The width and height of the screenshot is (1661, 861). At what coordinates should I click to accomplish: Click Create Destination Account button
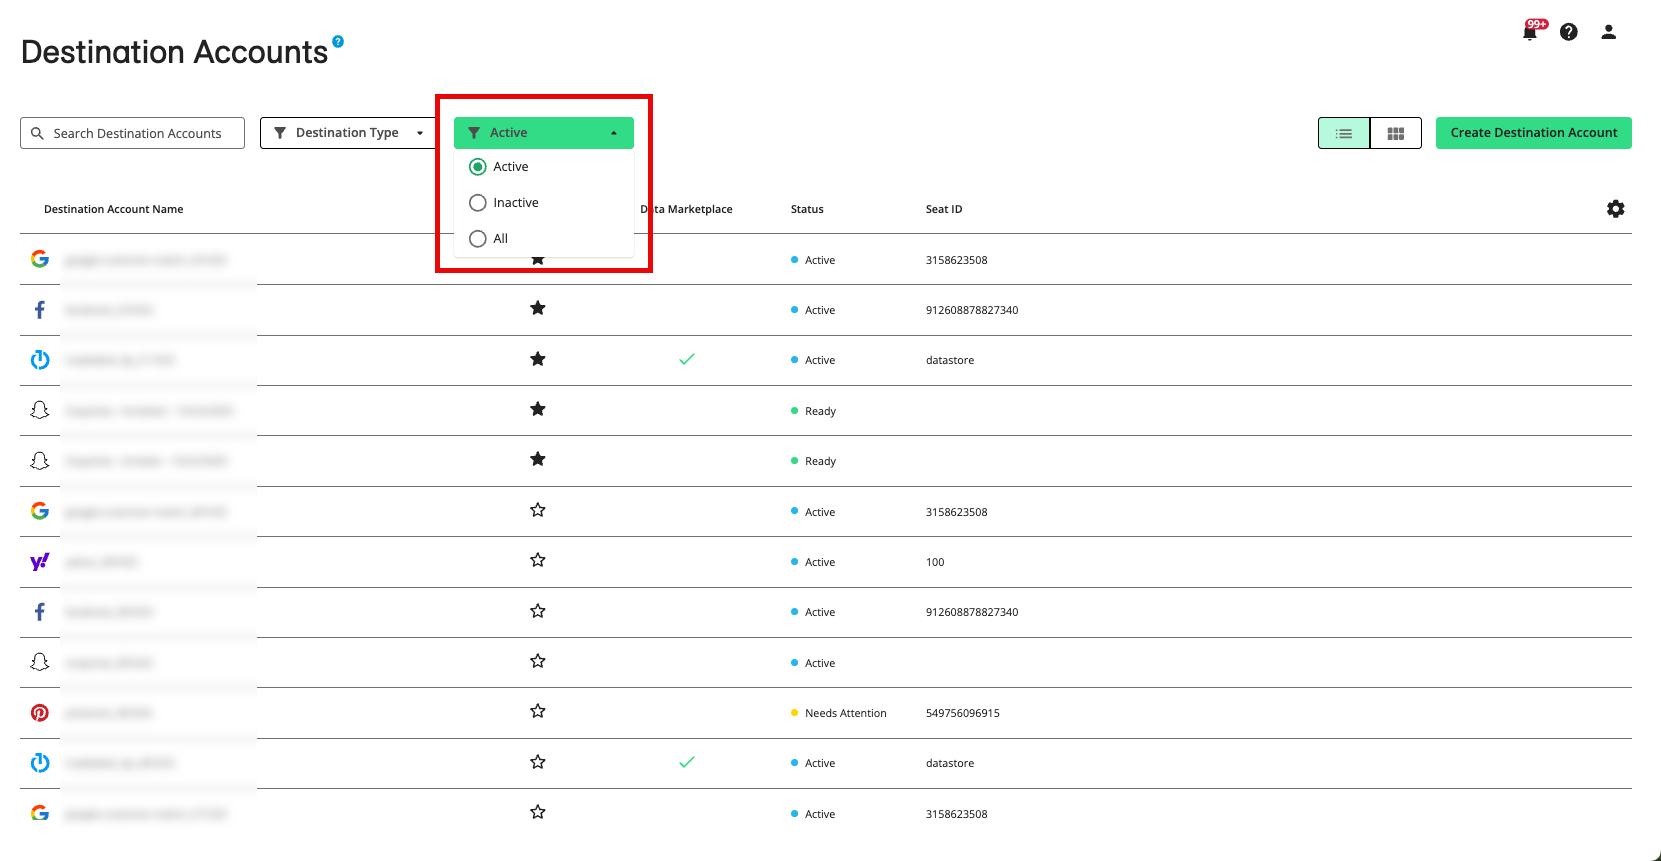coord(1533,133)
